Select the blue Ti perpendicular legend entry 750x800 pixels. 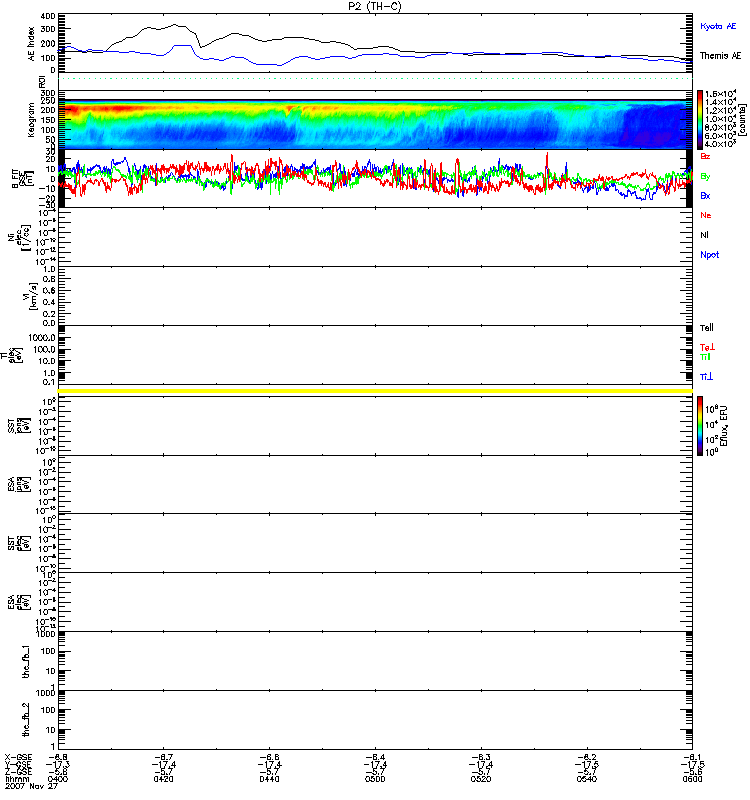coord(706,377)
